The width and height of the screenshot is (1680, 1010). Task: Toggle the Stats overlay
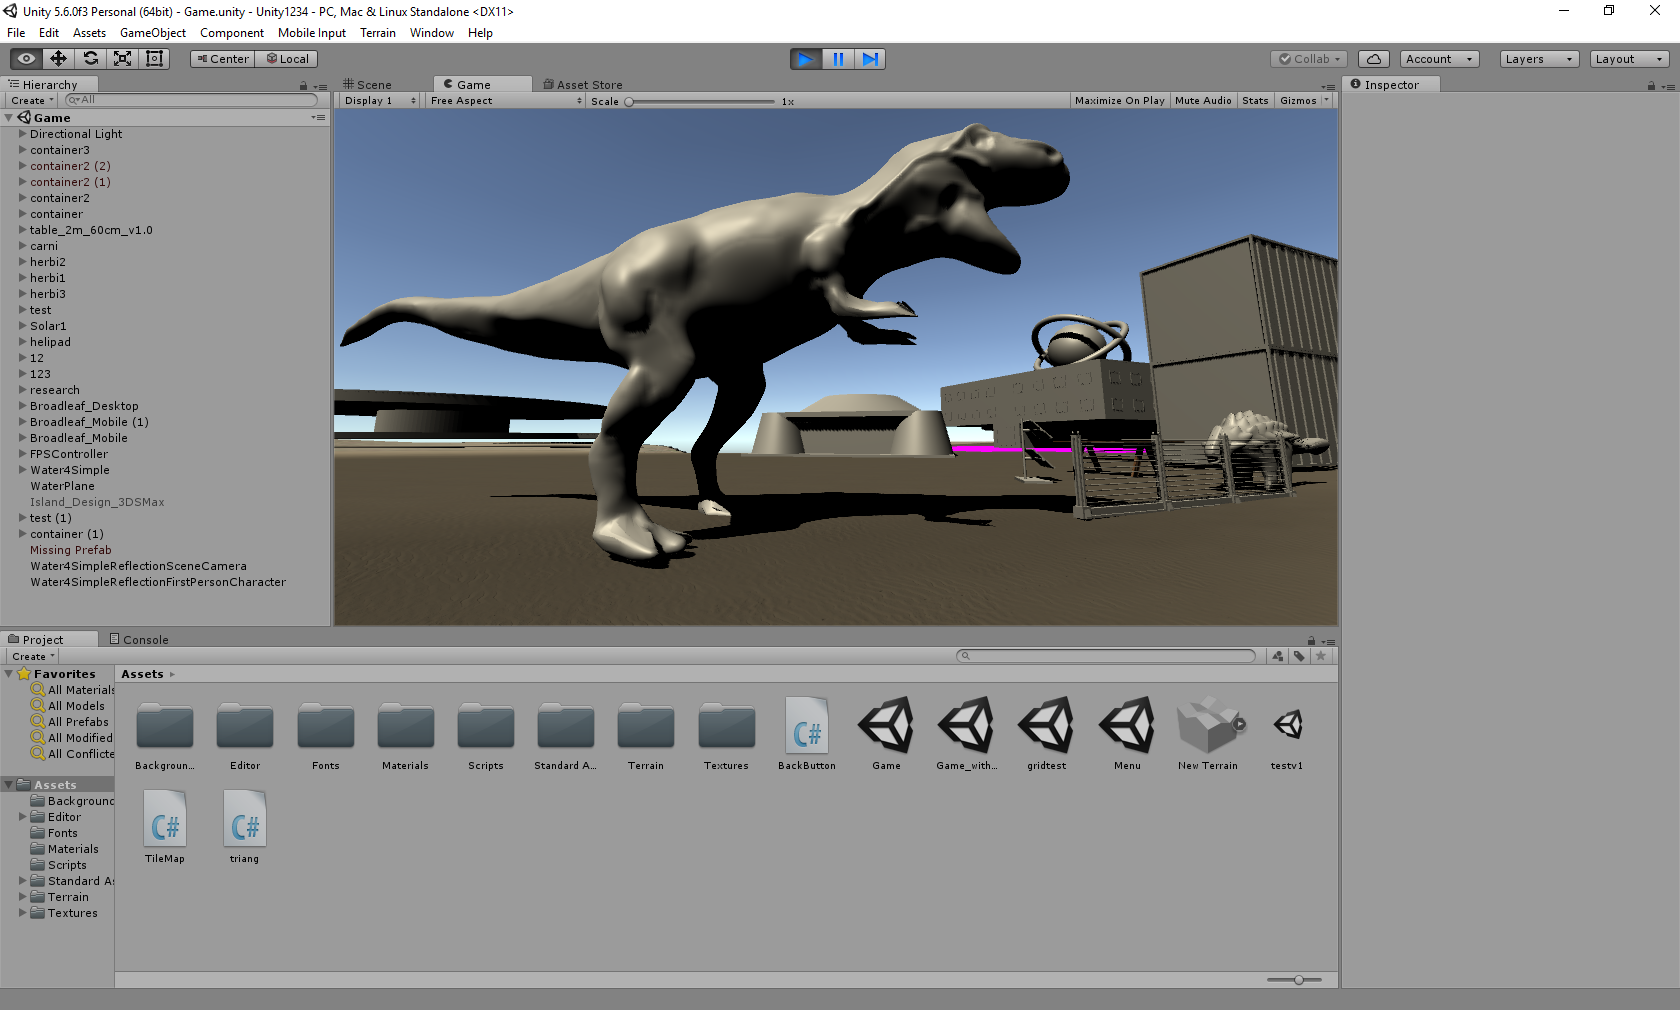point(1255,101)
